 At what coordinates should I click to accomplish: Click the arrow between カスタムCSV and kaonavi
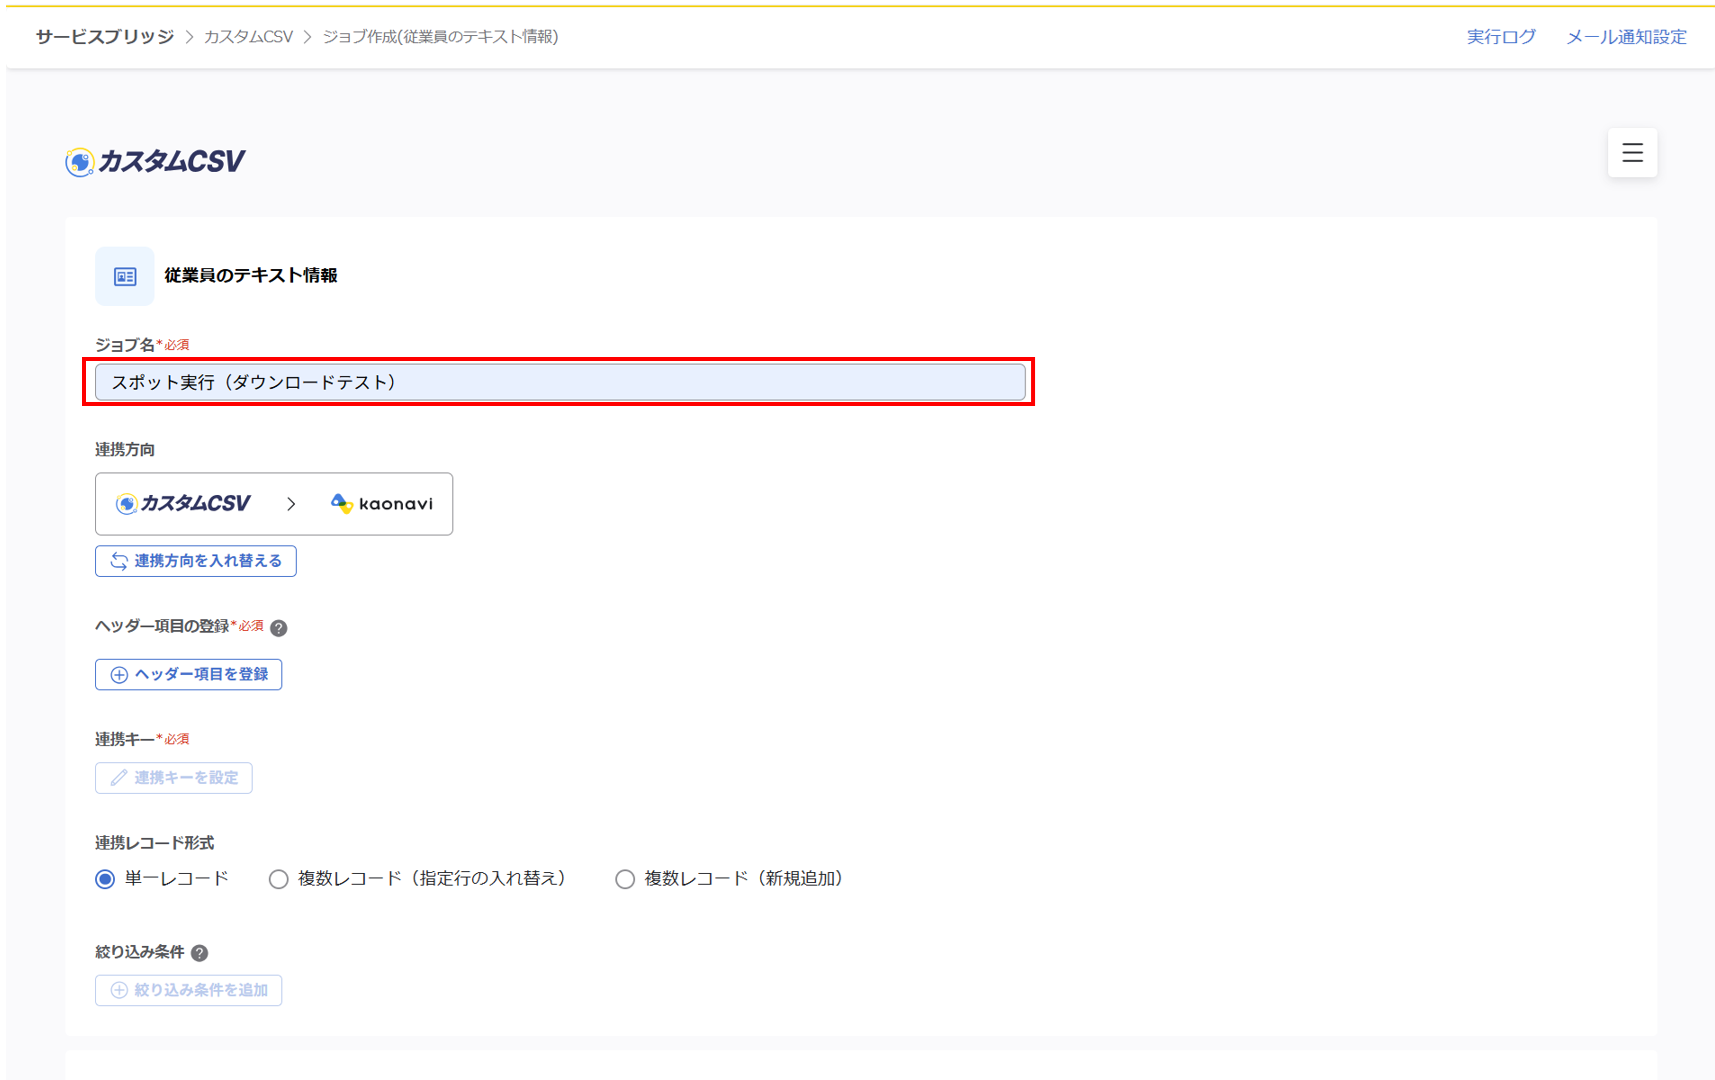[x=291, y=504]
